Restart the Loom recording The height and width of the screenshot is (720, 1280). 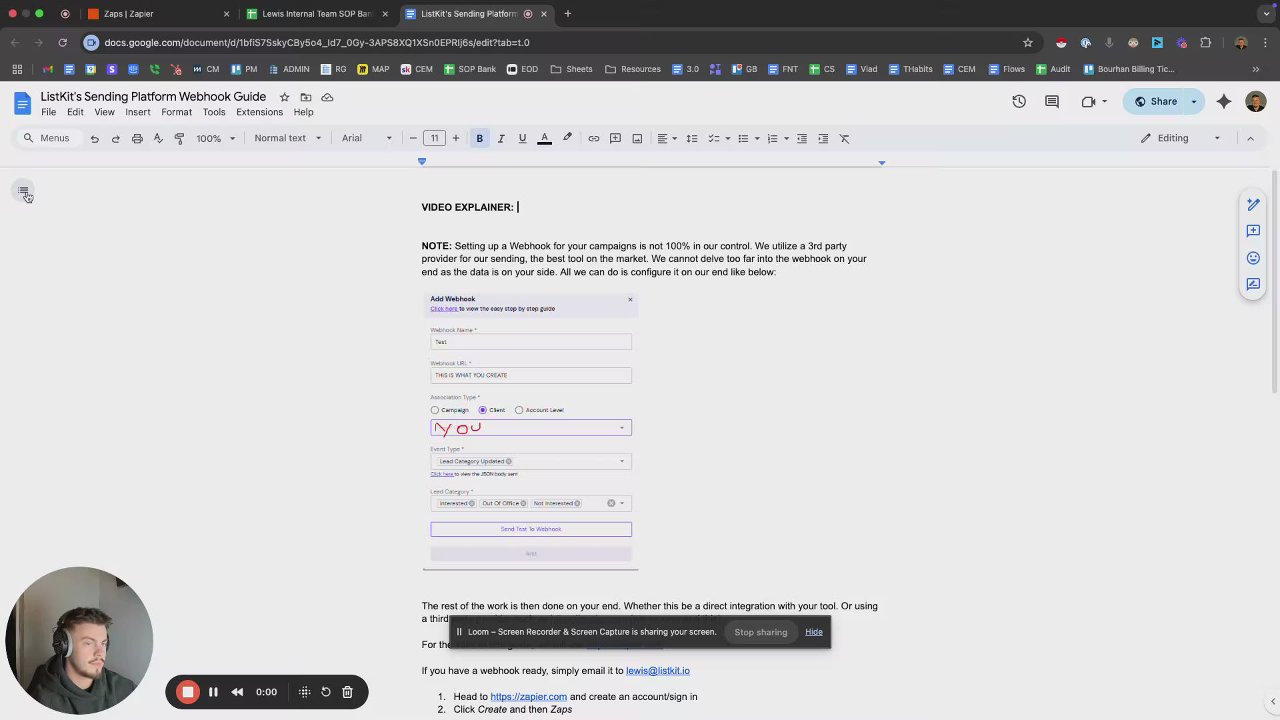(326, 692)
